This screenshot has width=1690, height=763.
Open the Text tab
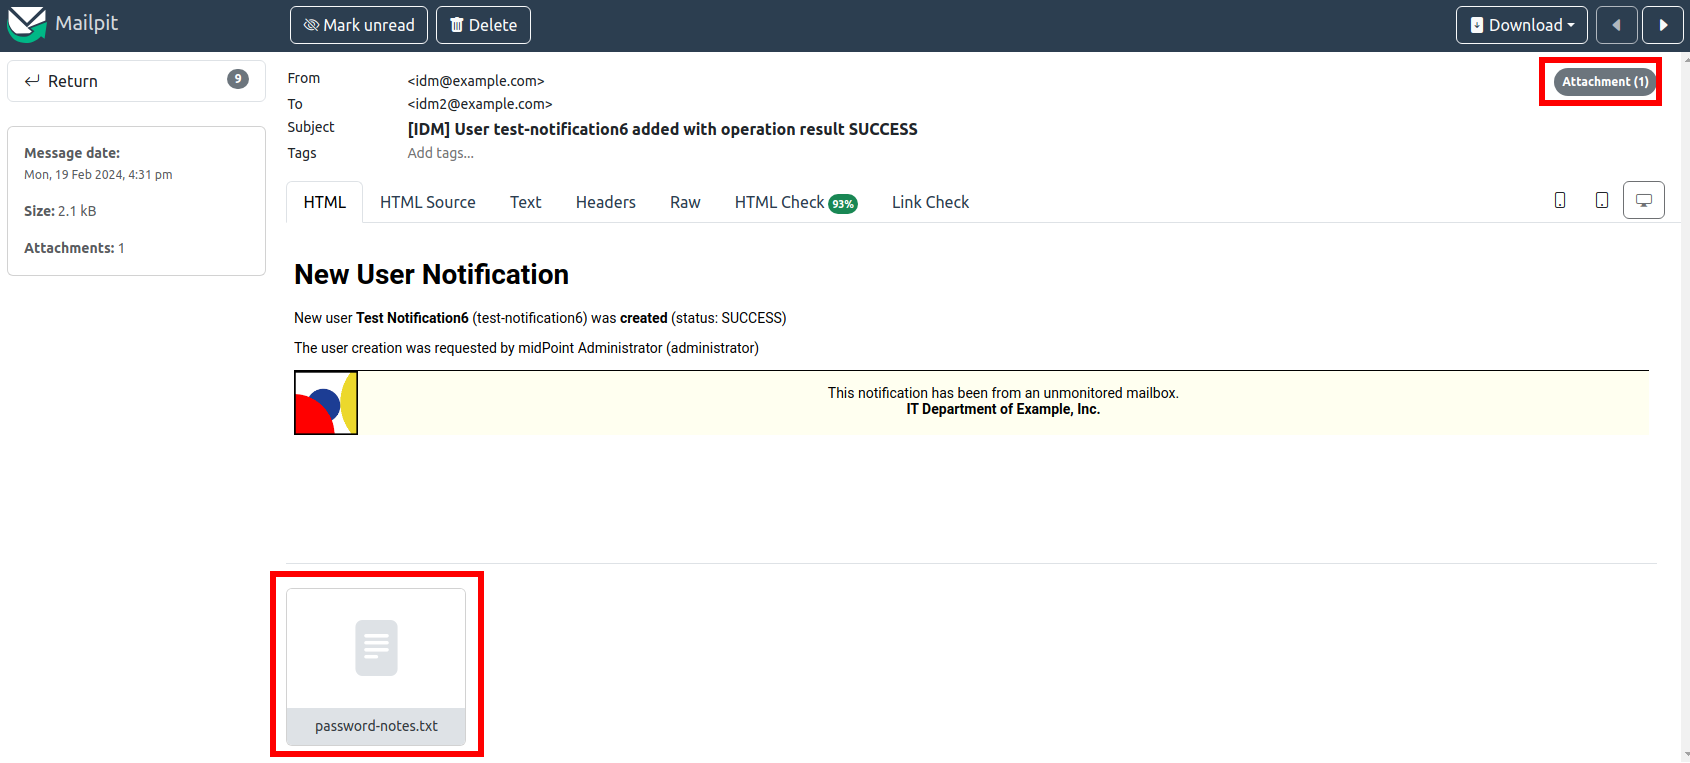[x=525, y=202]
